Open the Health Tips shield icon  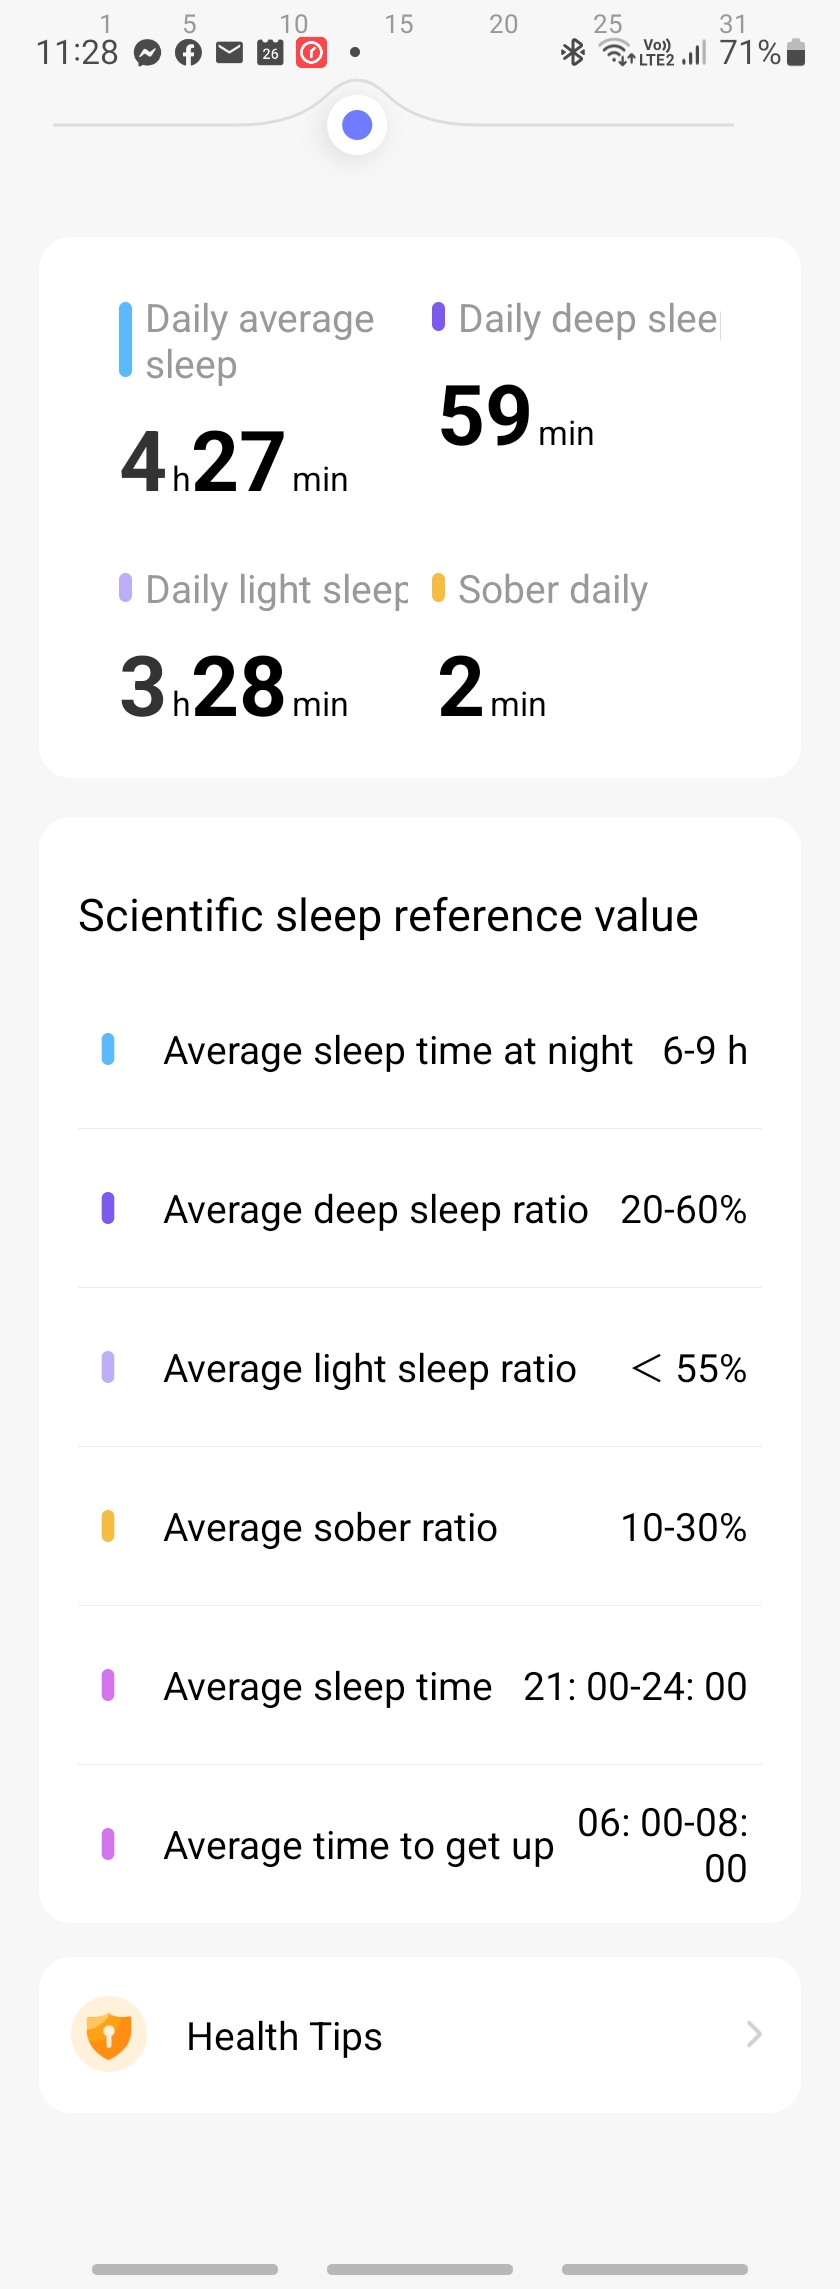109,2035
